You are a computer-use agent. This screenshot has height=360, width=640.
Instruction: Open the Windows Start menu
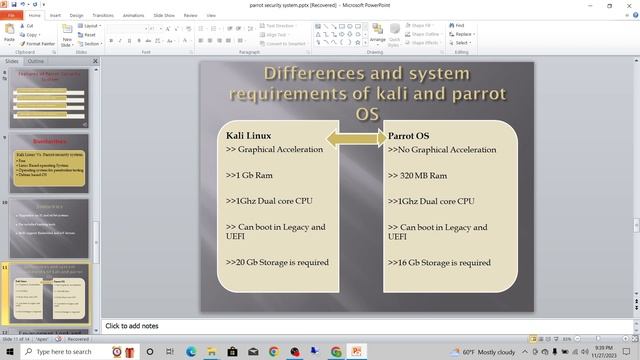pos(10,351)
